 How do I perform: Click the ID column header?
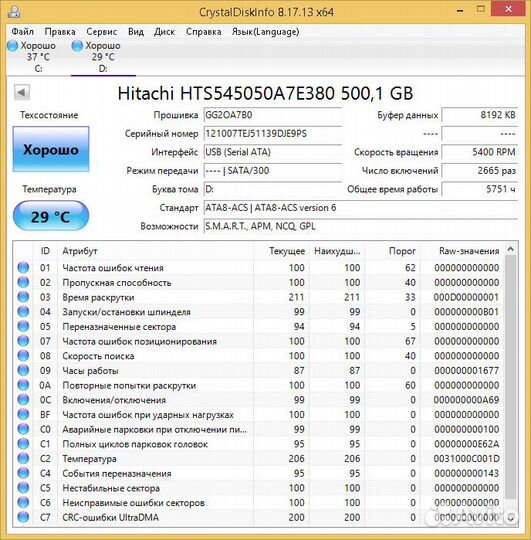(x=45, y=251)
